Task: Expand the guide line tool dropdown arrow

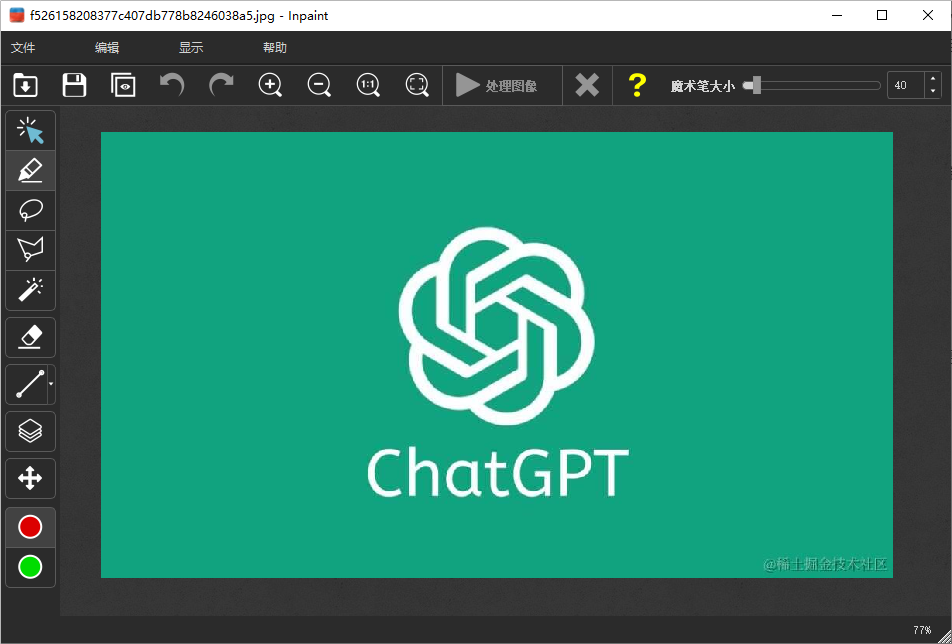Action: pyautogui.click(x=51, y=384)
